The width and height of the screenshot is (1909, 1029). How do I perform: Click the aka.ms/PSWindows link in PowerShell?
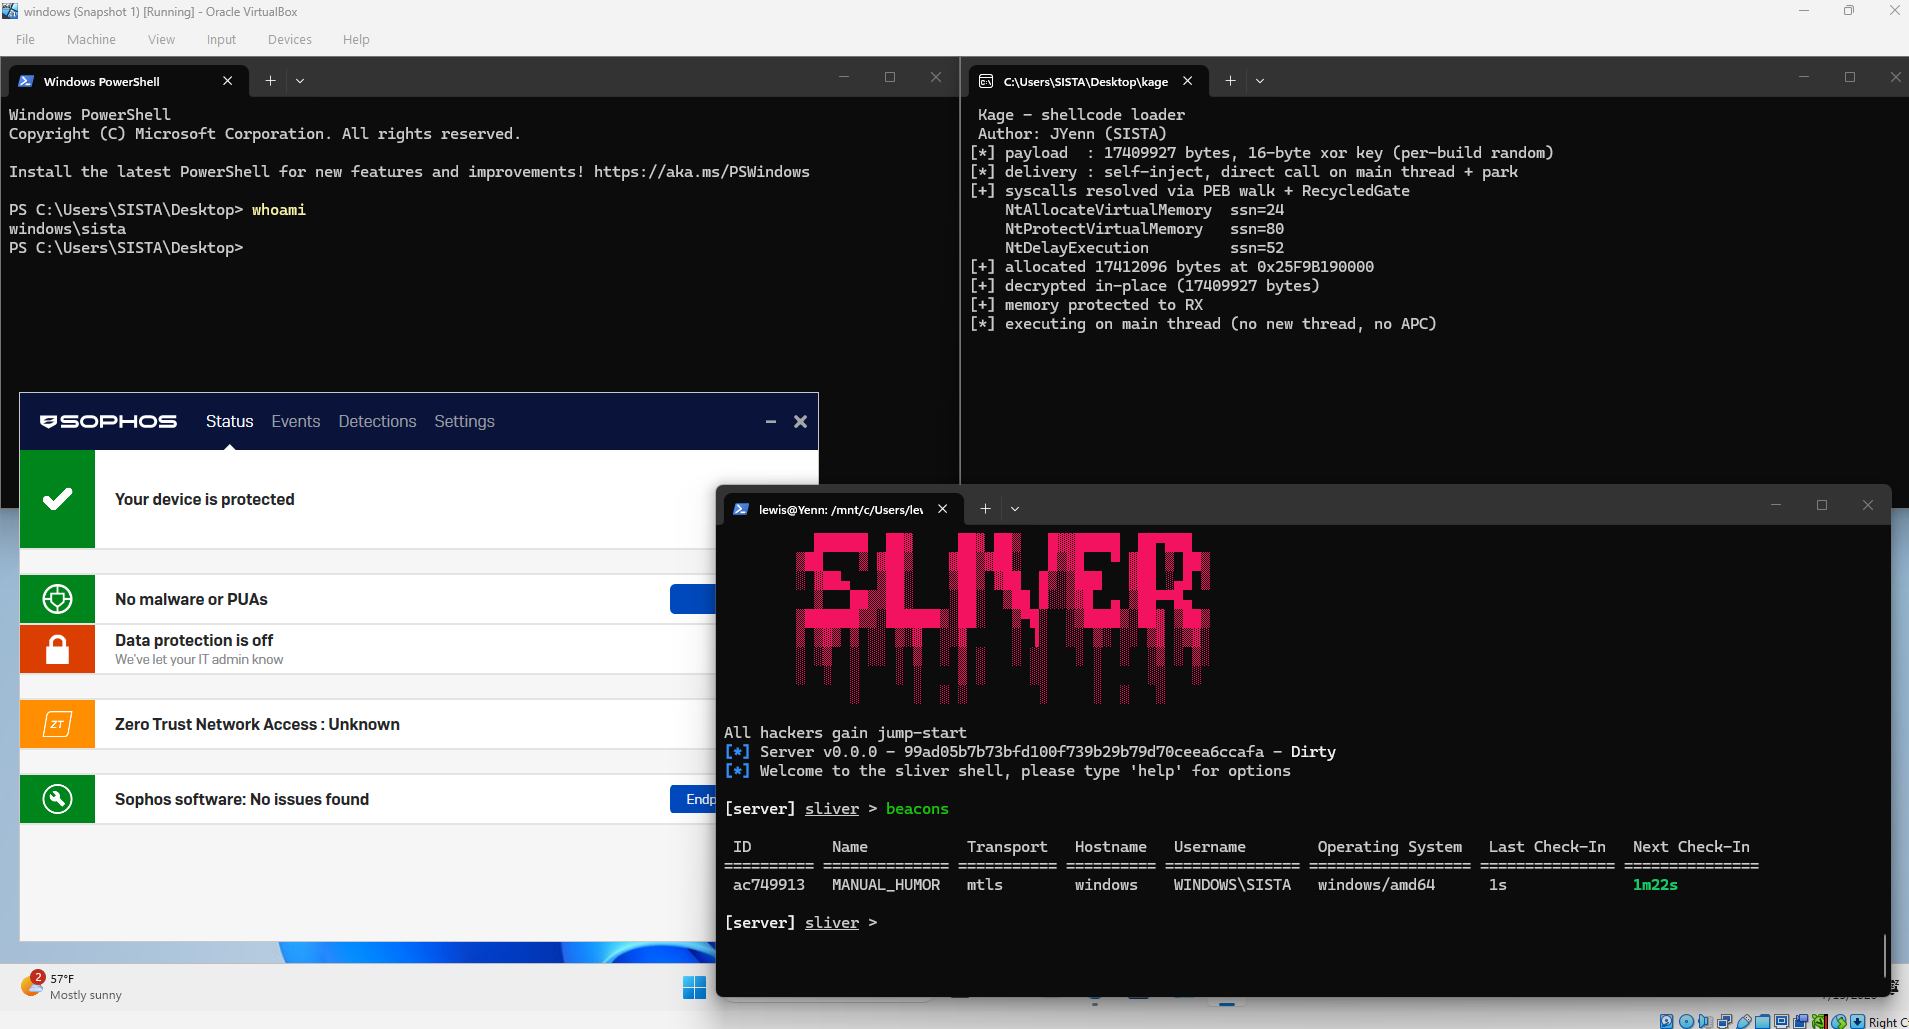(x=702, y=172)
